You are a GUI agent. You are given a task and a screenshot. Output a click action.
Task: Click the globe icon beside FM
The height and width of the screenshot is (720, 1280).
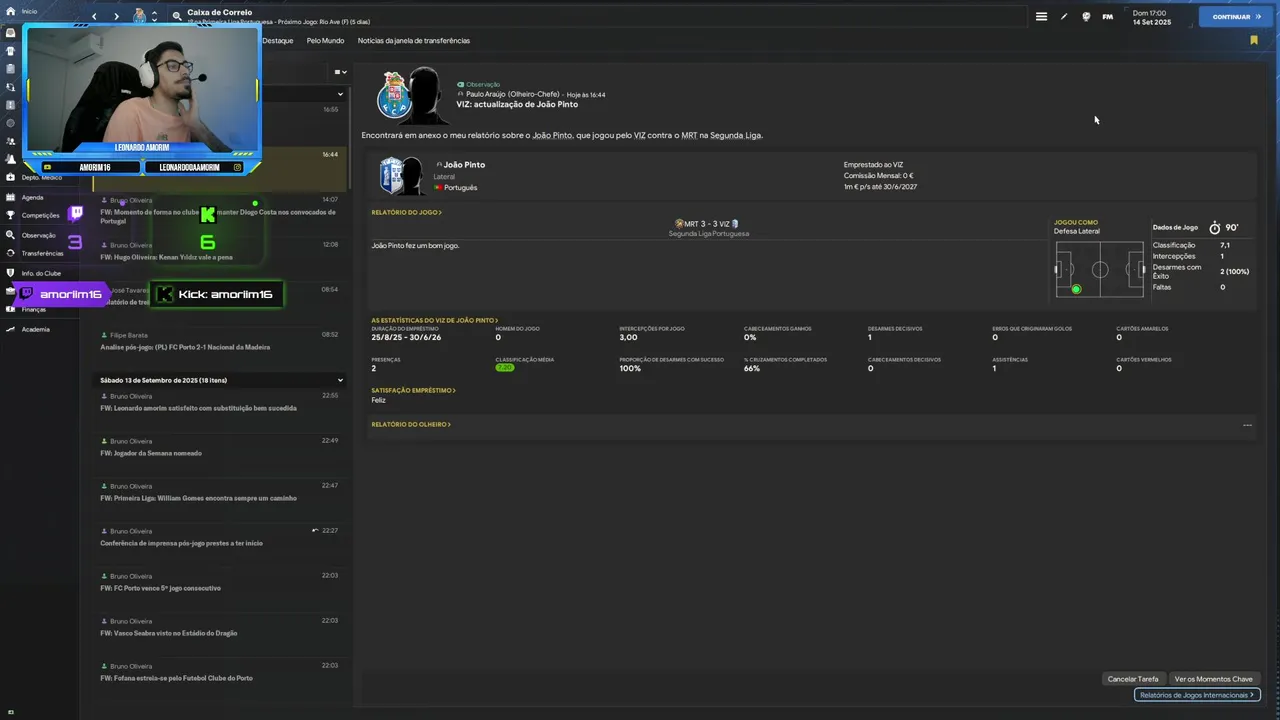[1086, 16]
